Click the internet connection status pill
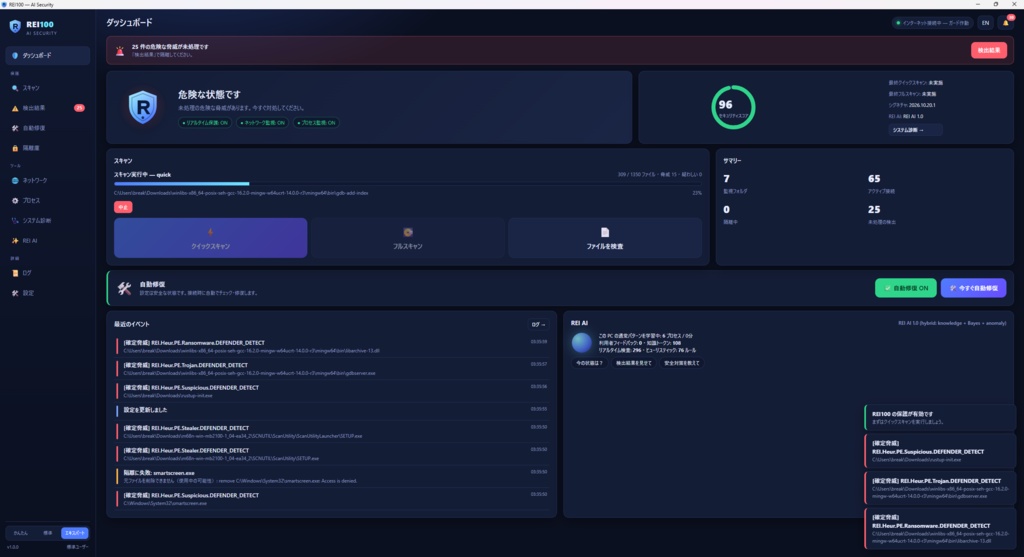Viewport: 1024px width, 557px height. (933, 23)
